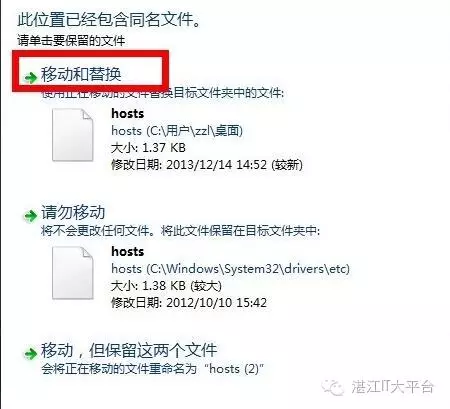Screen dimensions: 450x409
Task: Click the 大小: 1.38 KB (较大) text
Action: (x=166, y=286)
